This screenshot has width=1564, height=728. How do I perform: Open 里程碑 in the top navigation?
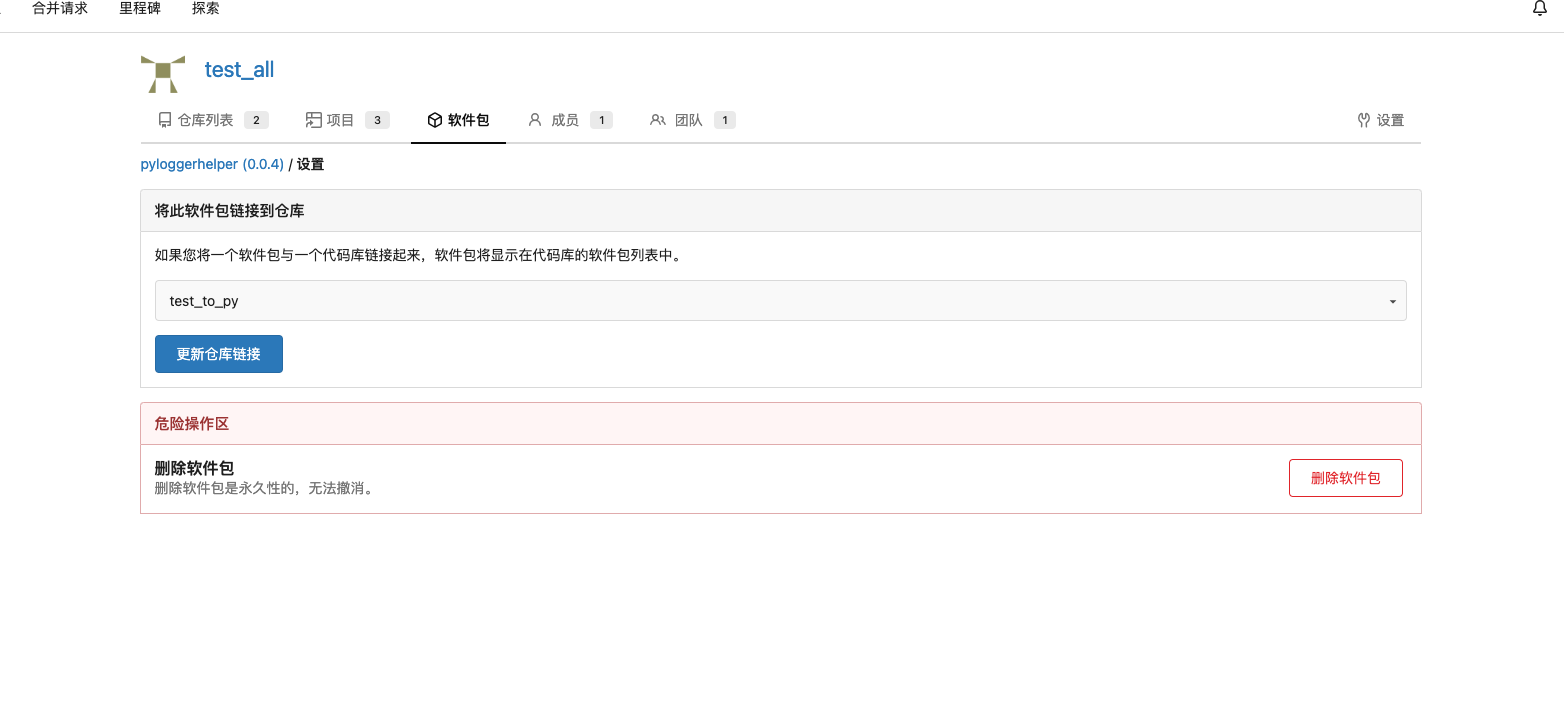(140, 8)
